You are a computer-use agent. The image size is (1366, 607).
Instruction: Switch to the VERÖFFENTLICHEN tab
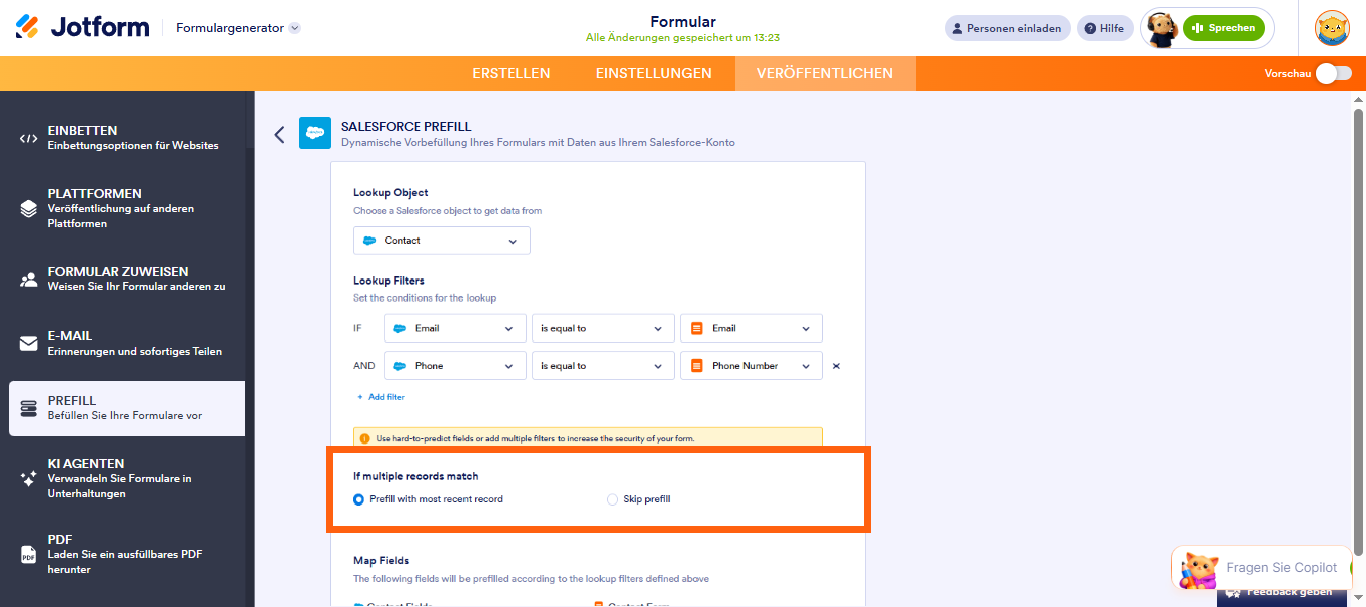tap(825, 73)
